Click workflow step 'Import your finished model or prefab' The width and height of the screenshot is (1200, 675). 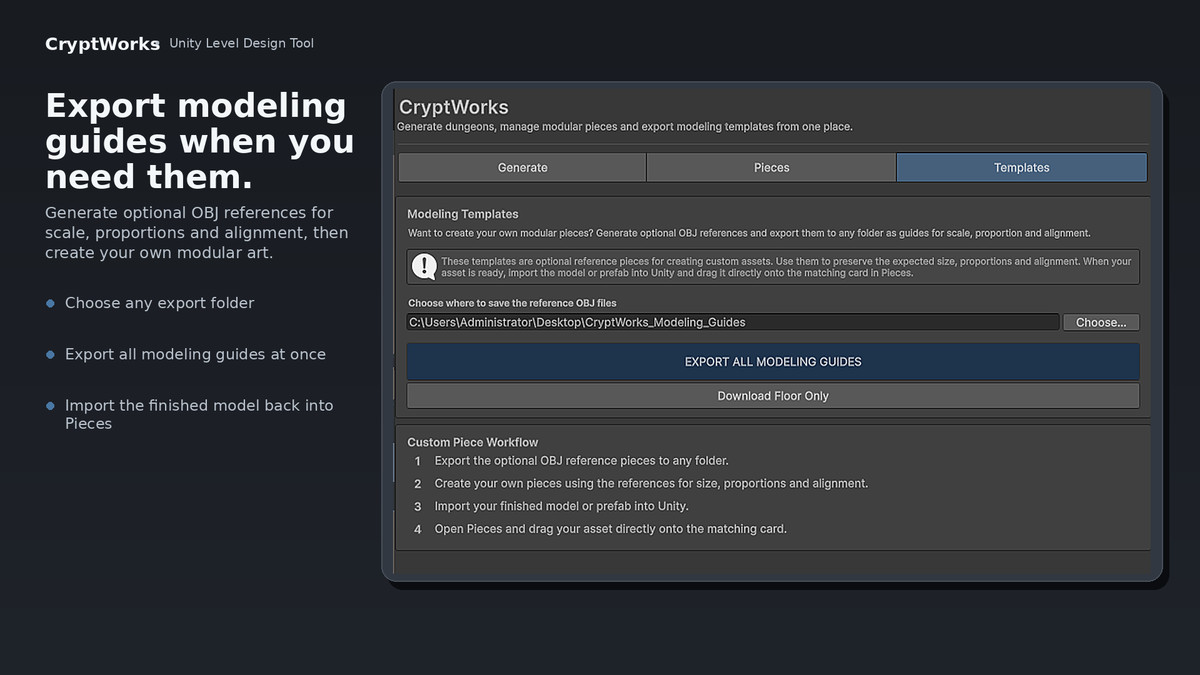click(561, 506)
